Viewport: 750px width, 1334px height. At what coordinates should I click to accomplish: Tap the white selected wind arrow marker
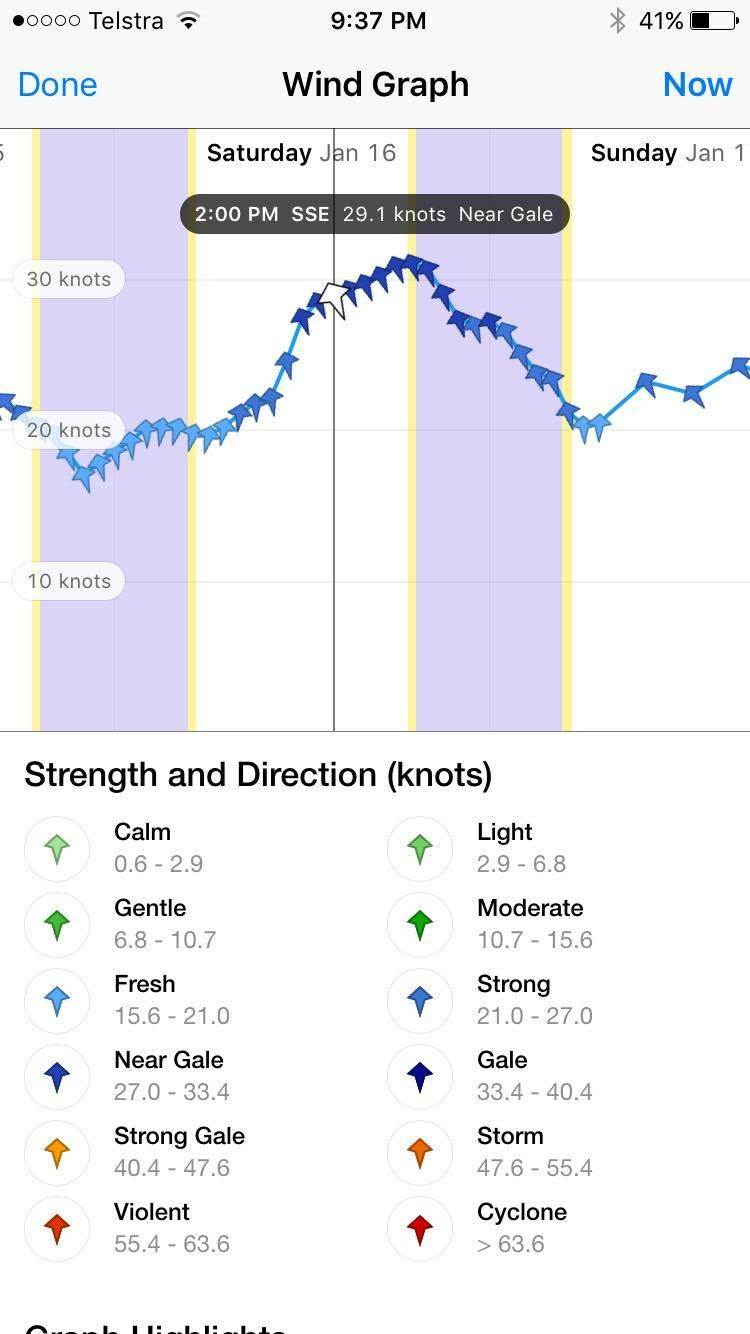pos(333,298)
